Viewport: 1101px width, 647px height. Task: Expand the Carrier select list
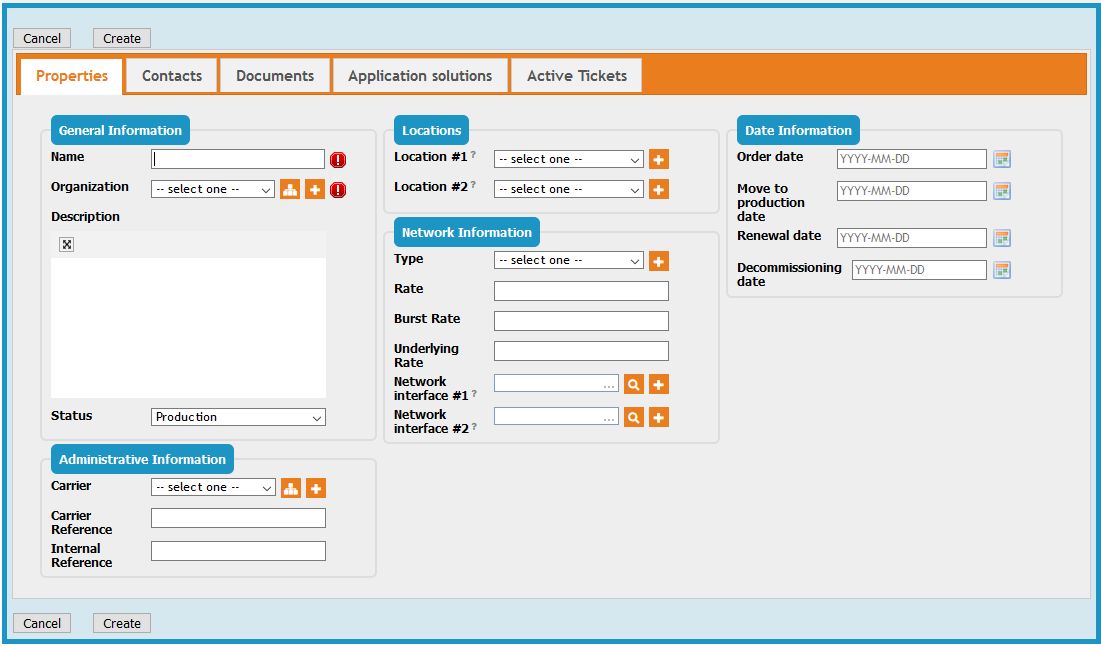click(x=212, y=488)
